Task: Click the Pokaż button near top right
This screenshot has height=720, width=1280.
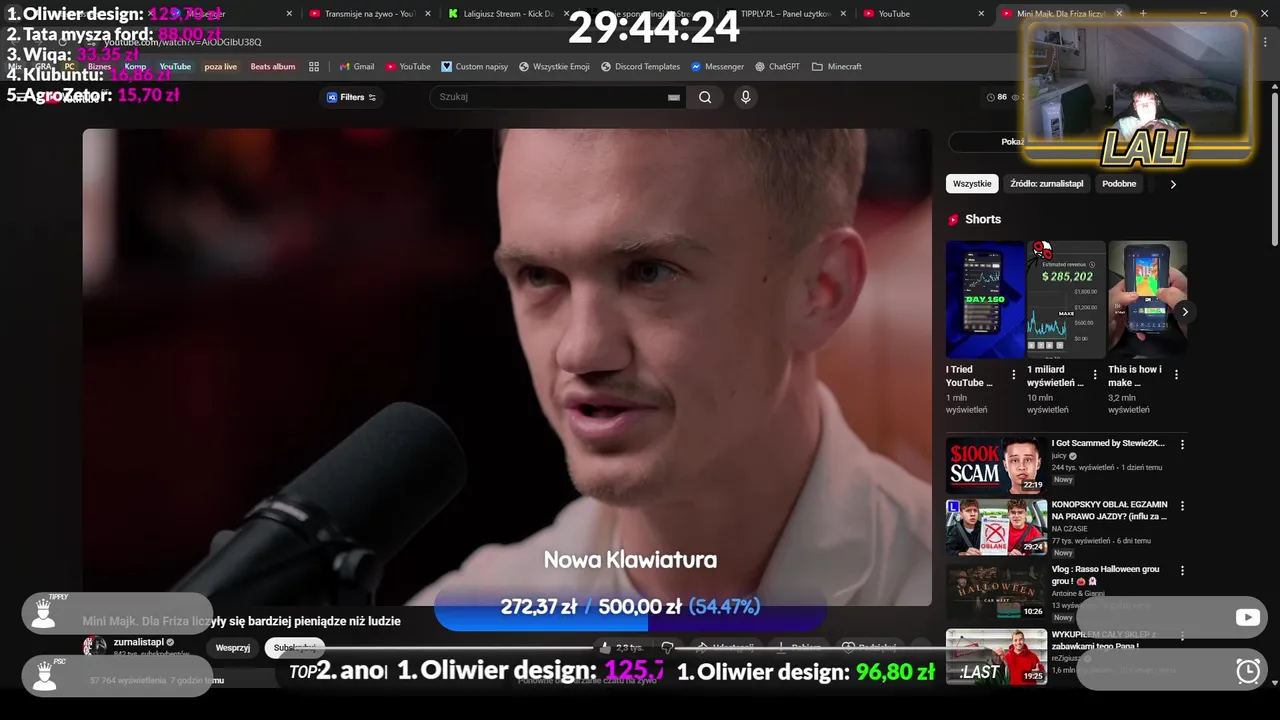Action: pyautogui.click(x=1012, y=142)
